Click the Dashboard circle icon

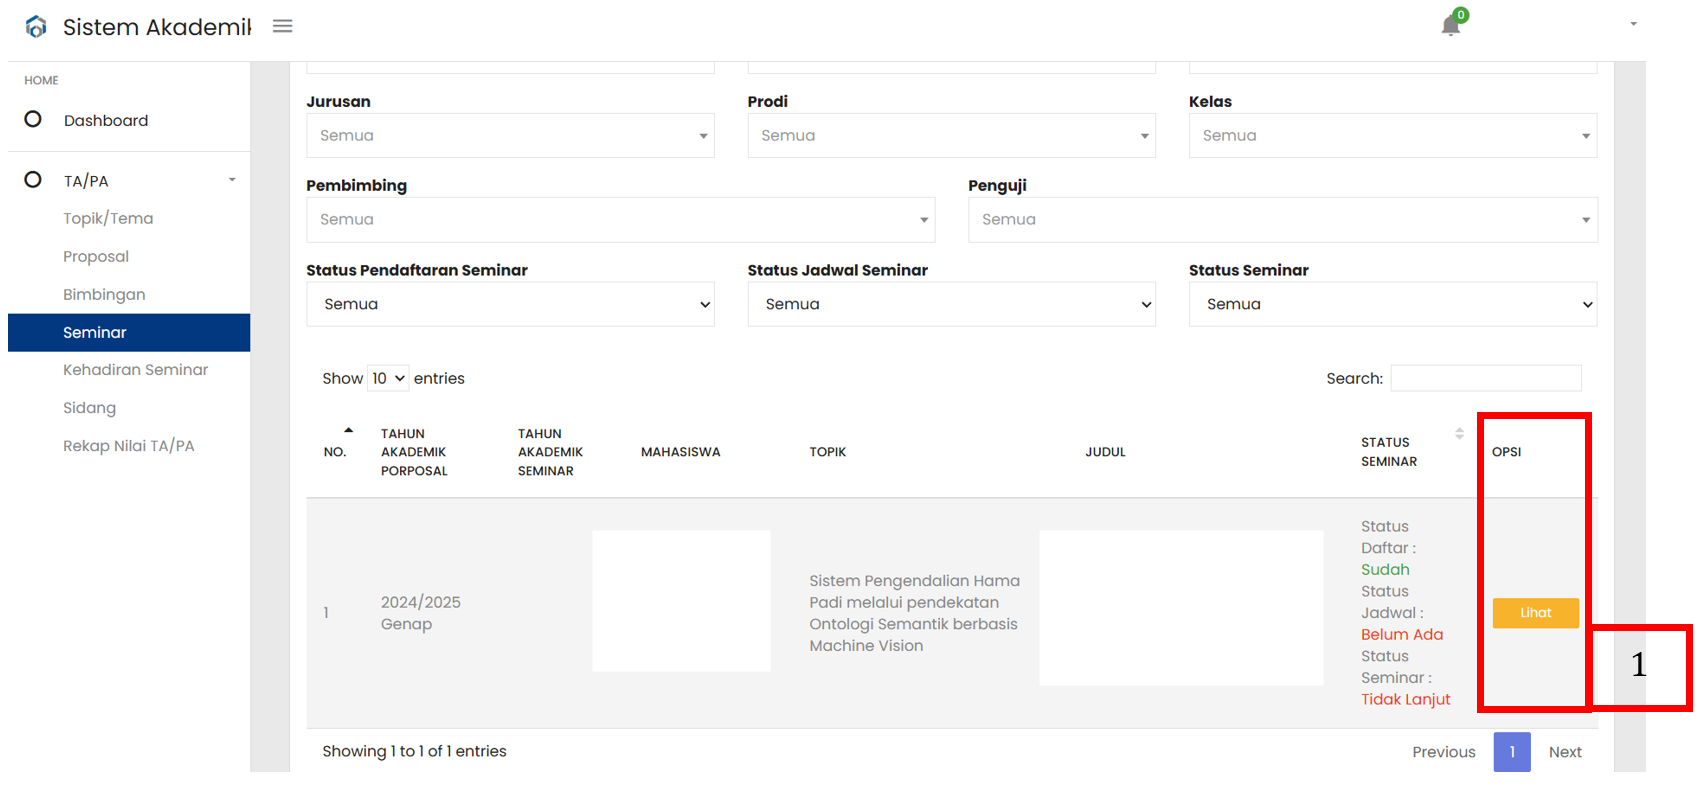pos(33,119)
